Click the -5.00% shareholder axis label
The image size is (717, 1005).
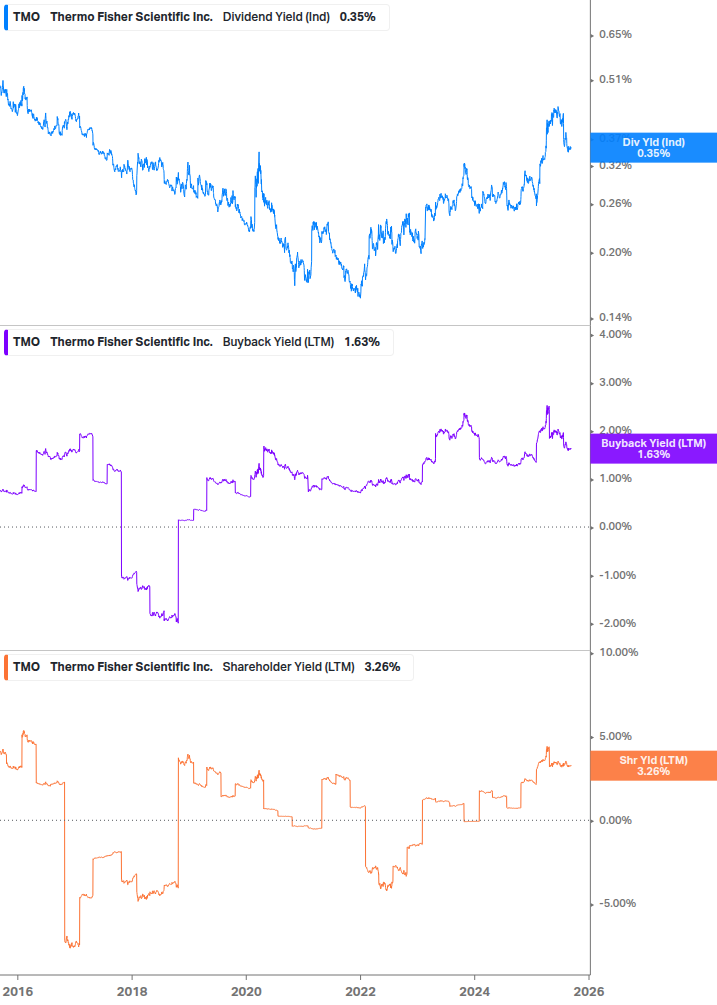pyautogui.click(x=617, y=904)
